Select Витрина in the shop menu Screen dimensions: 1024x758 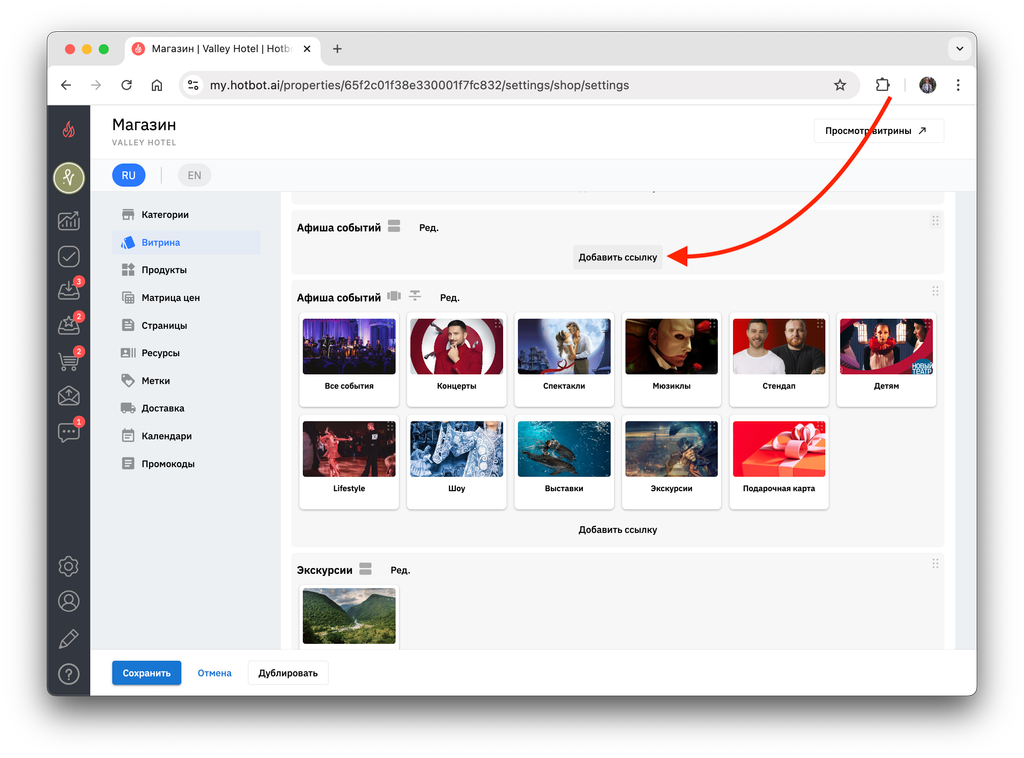click(x=186, y=242)
